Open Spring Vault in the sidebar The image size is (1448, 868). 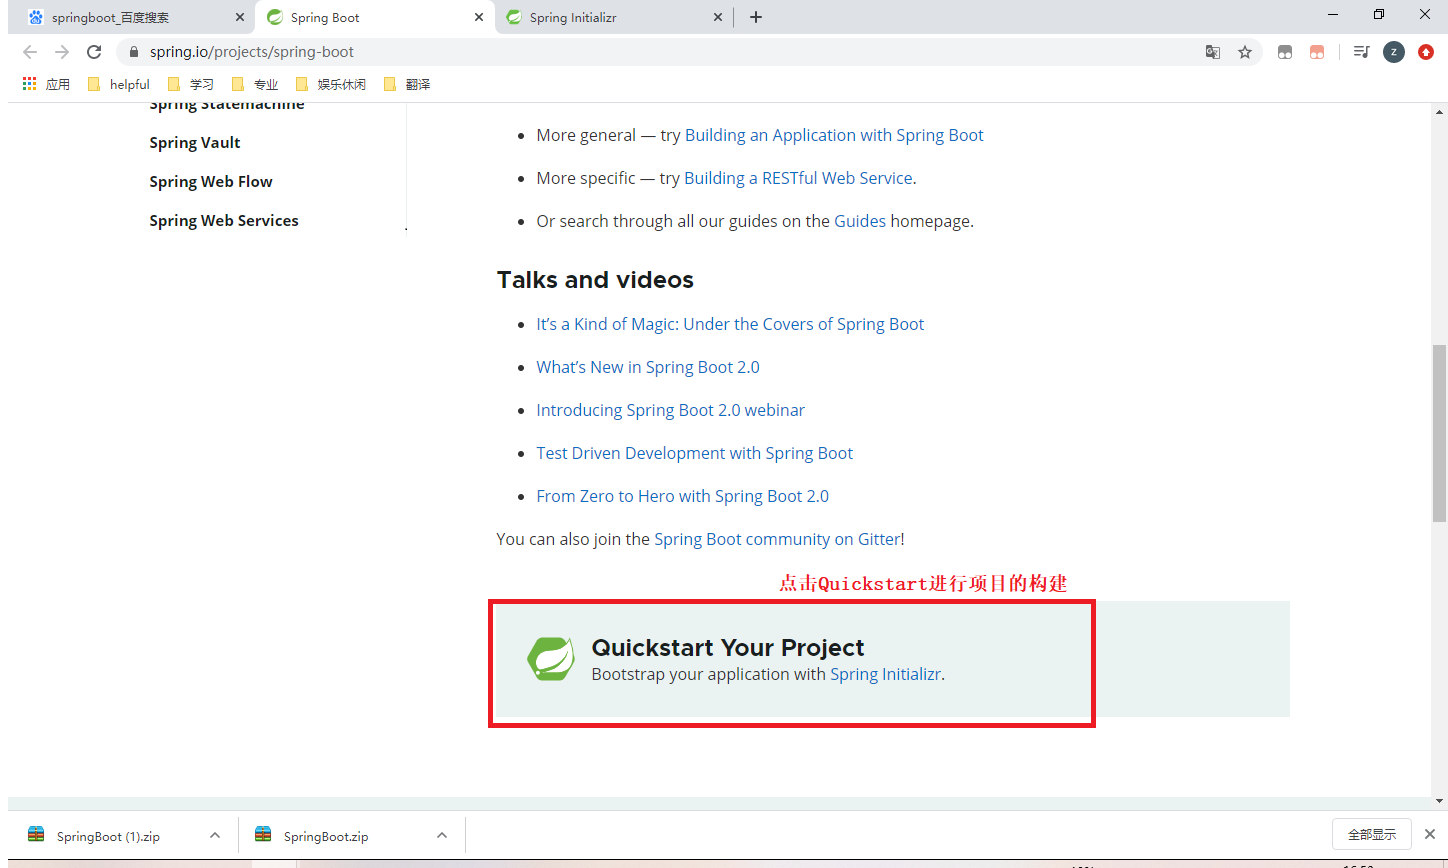coord(195,142)
